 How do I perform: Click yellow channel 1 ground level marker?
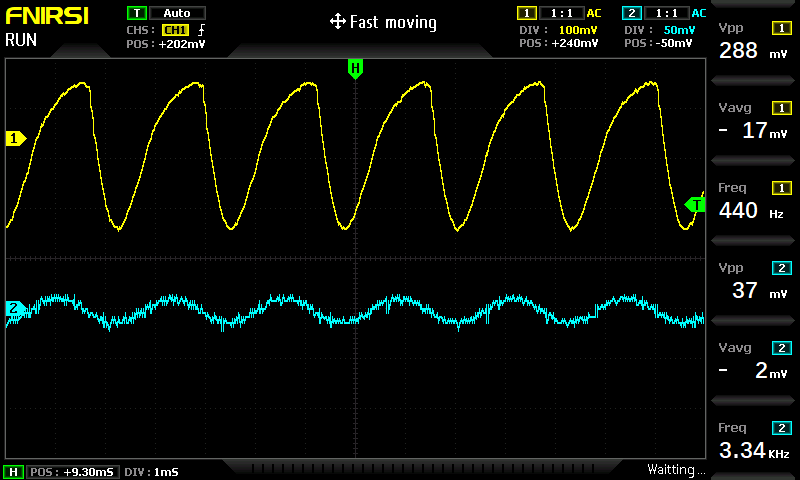coord(15,138)
